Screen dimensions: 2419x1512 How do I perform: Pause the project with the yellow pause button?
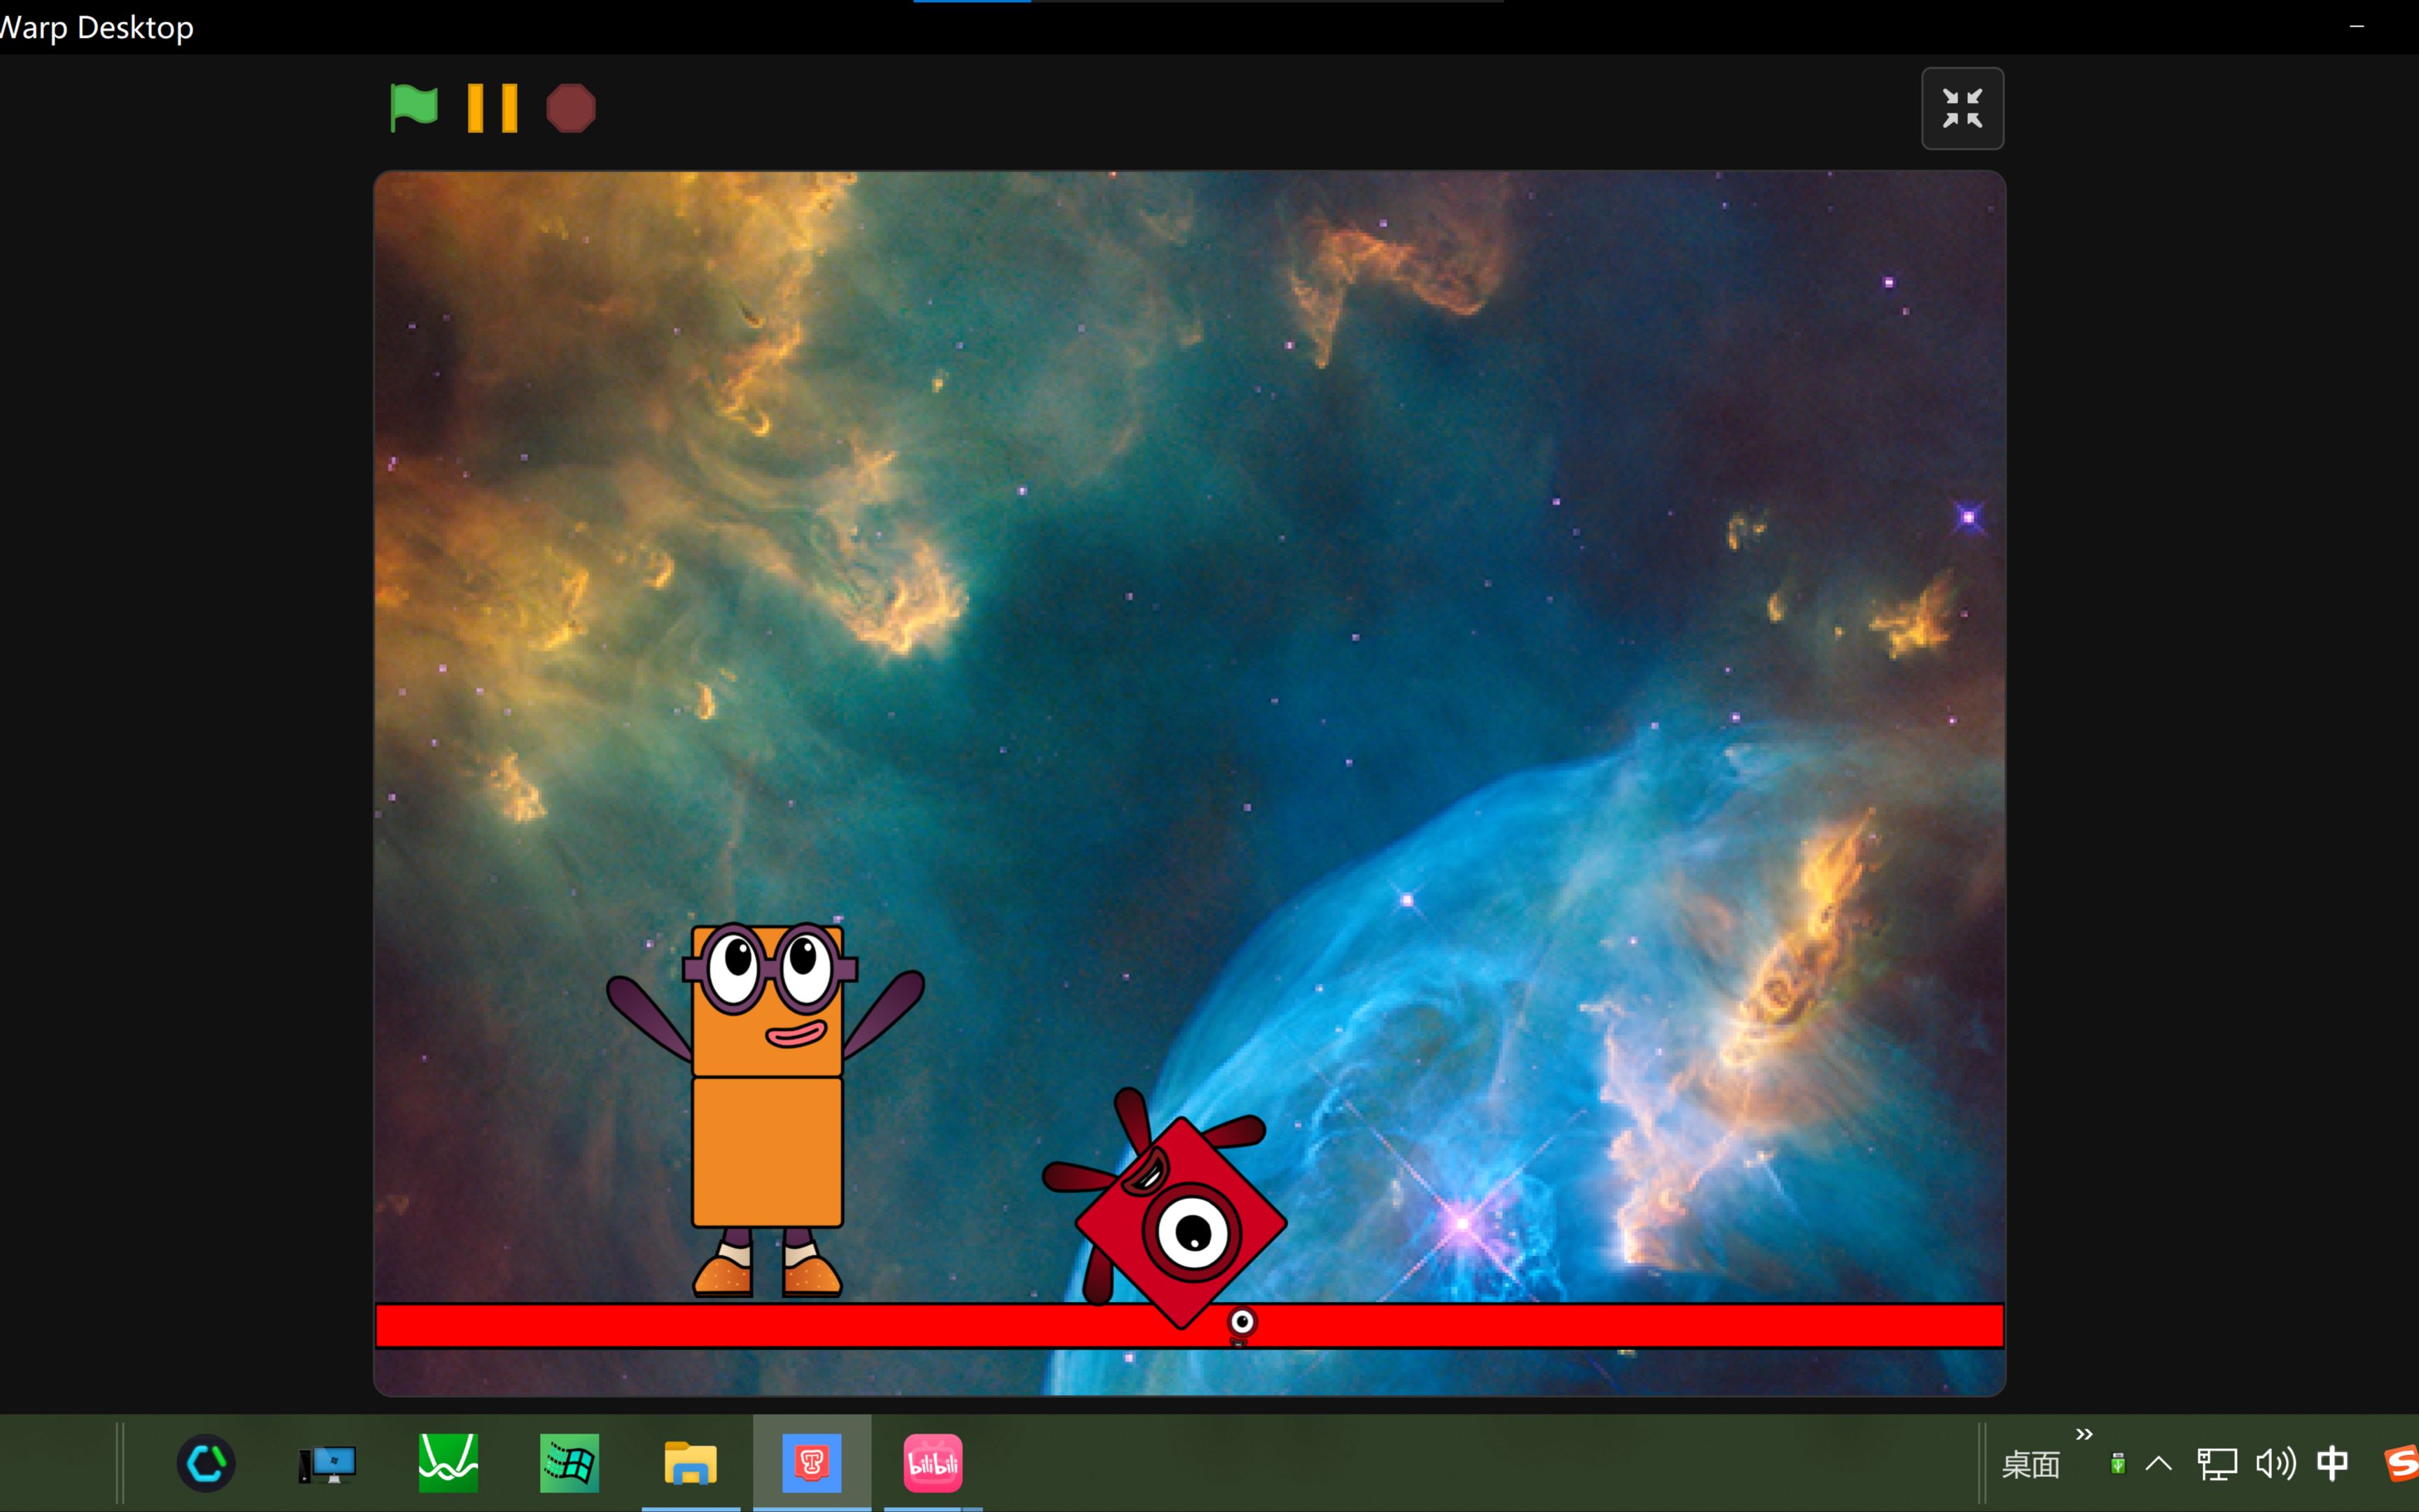tap(492, 108)
